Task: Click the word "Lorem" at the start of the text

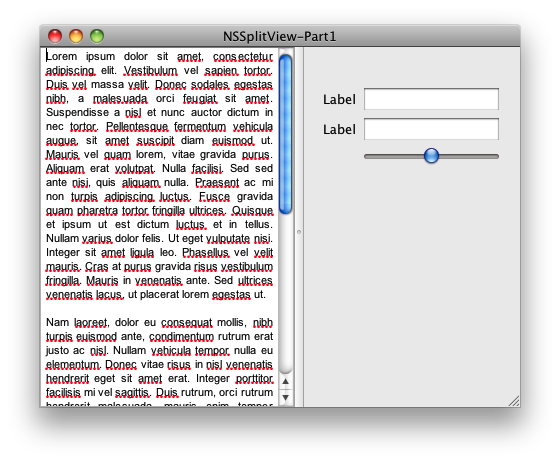Action: [61, 56]
